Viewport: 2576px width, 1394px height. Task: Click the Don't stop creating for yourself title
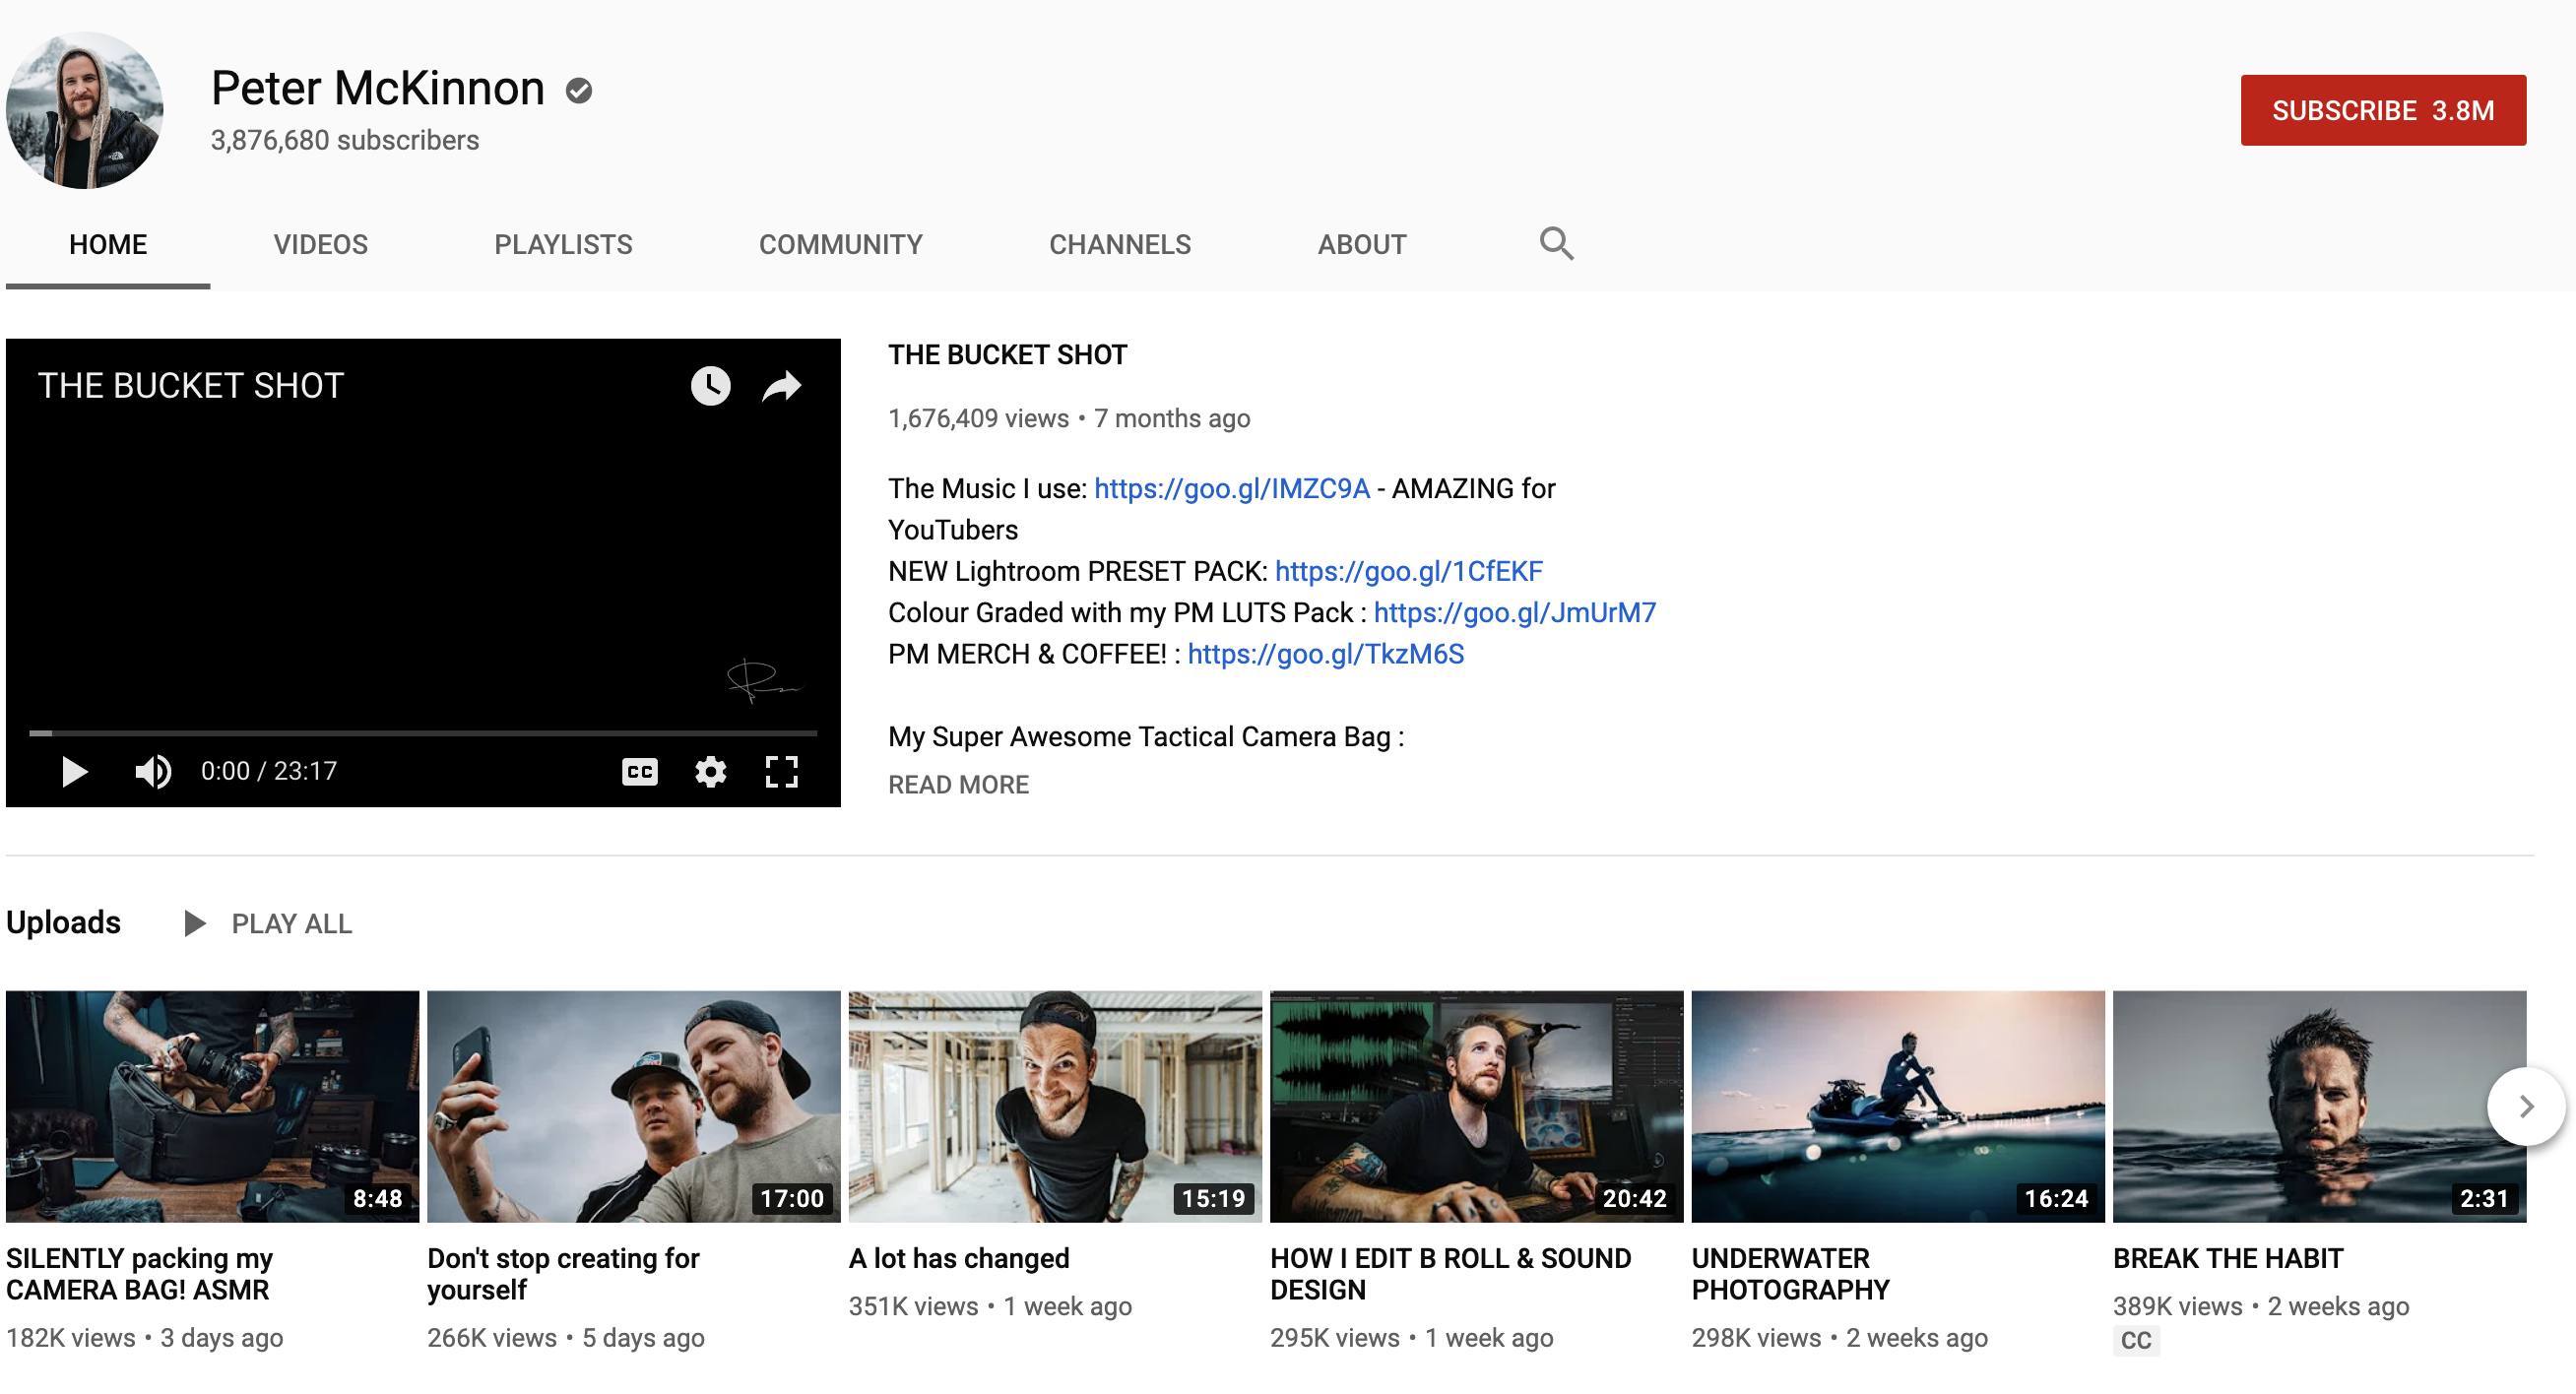pyautogui.click(x=563, y=1274)
